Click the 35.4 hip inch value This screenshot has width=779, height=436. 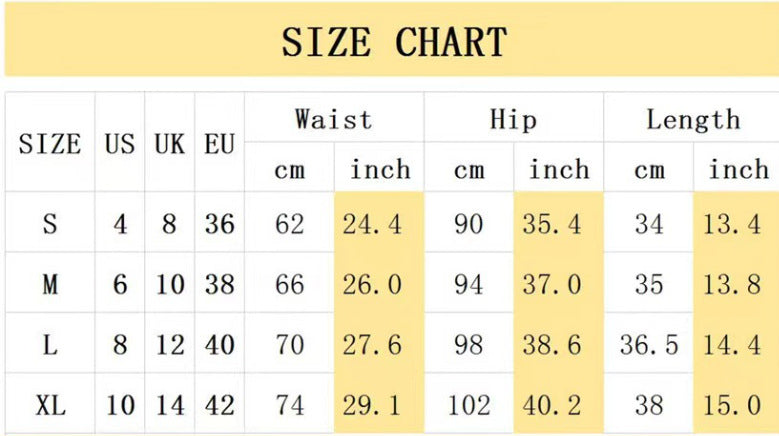[x=552, y=224]
